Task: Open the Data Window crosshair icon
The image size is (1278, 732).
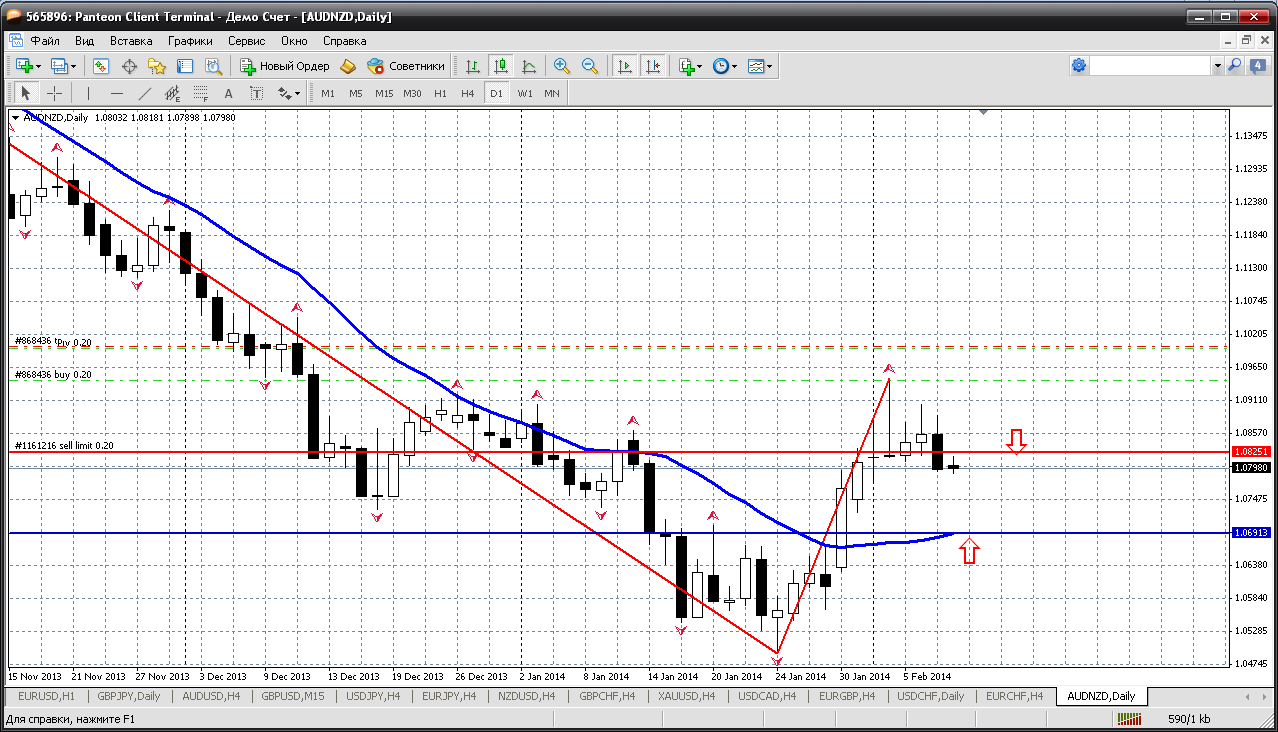Action: [x=129, y=66]
